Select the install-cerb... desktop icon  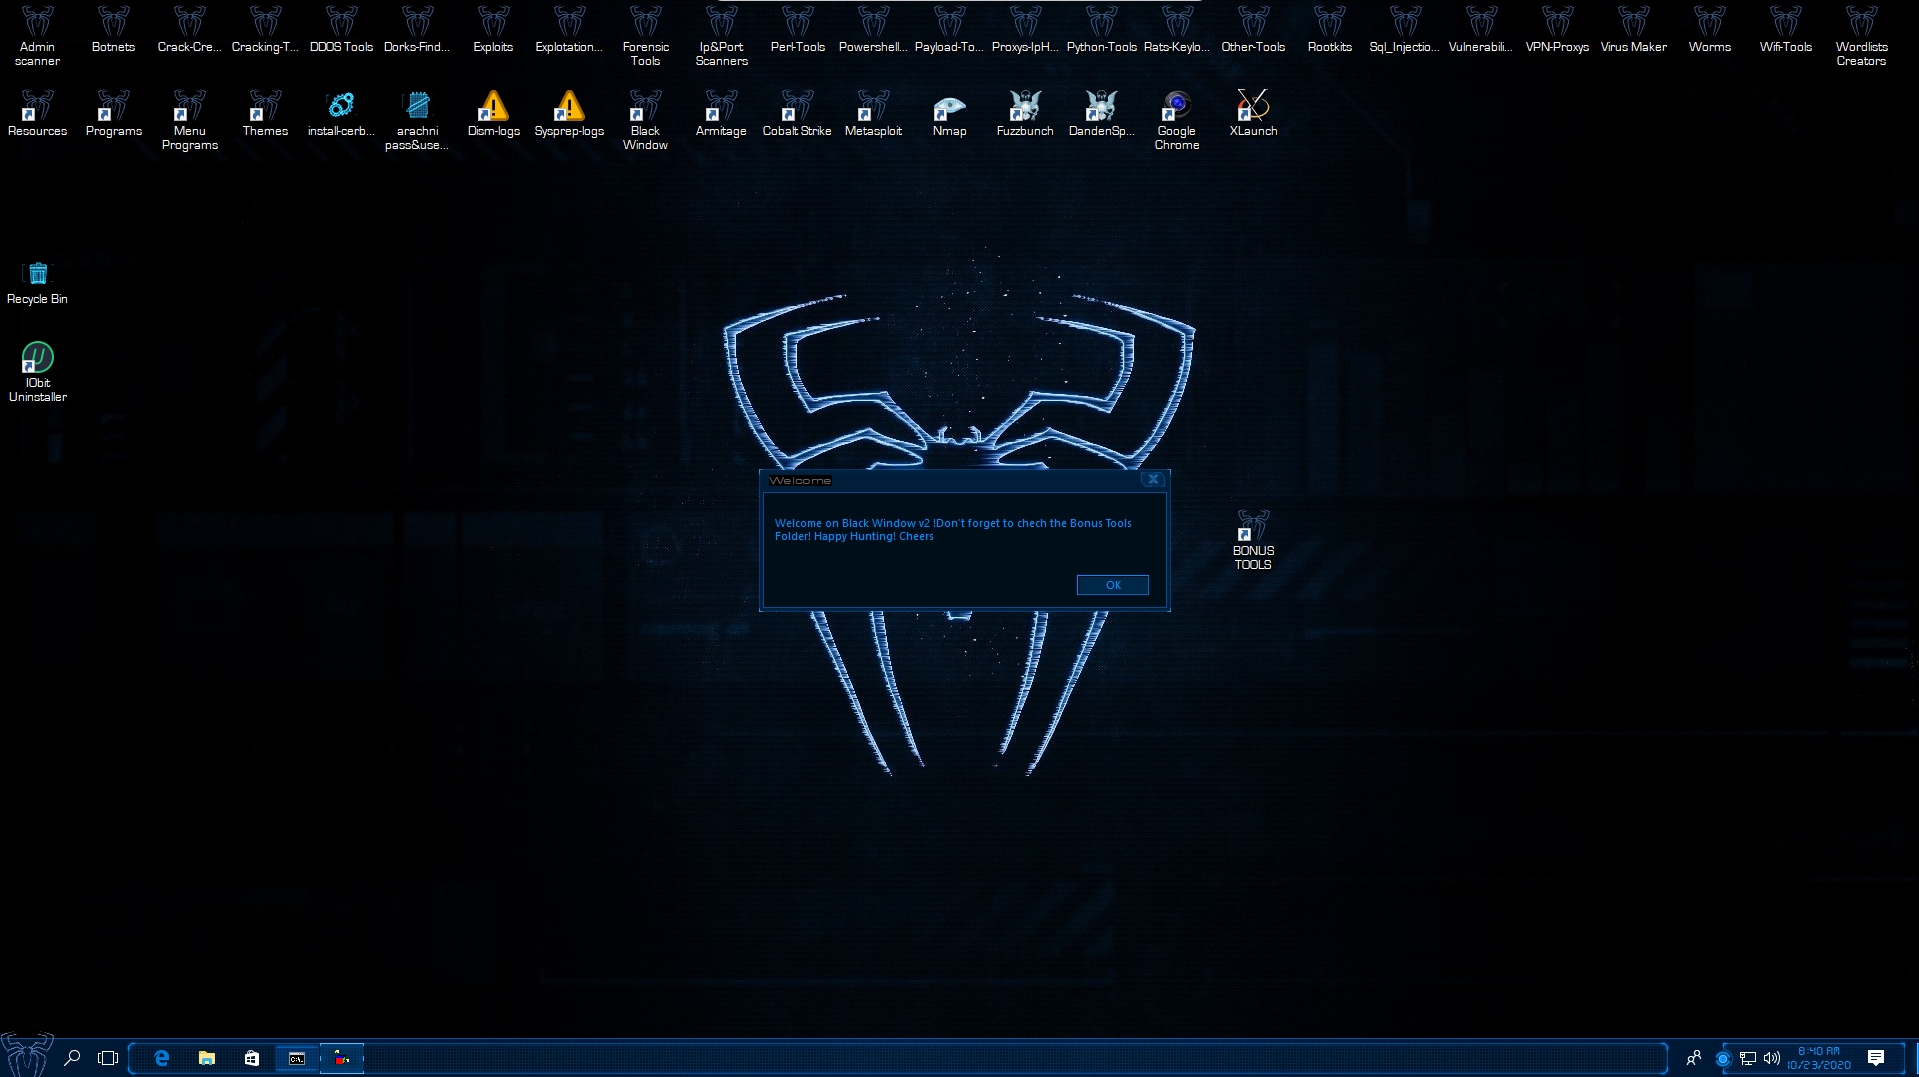341,114
